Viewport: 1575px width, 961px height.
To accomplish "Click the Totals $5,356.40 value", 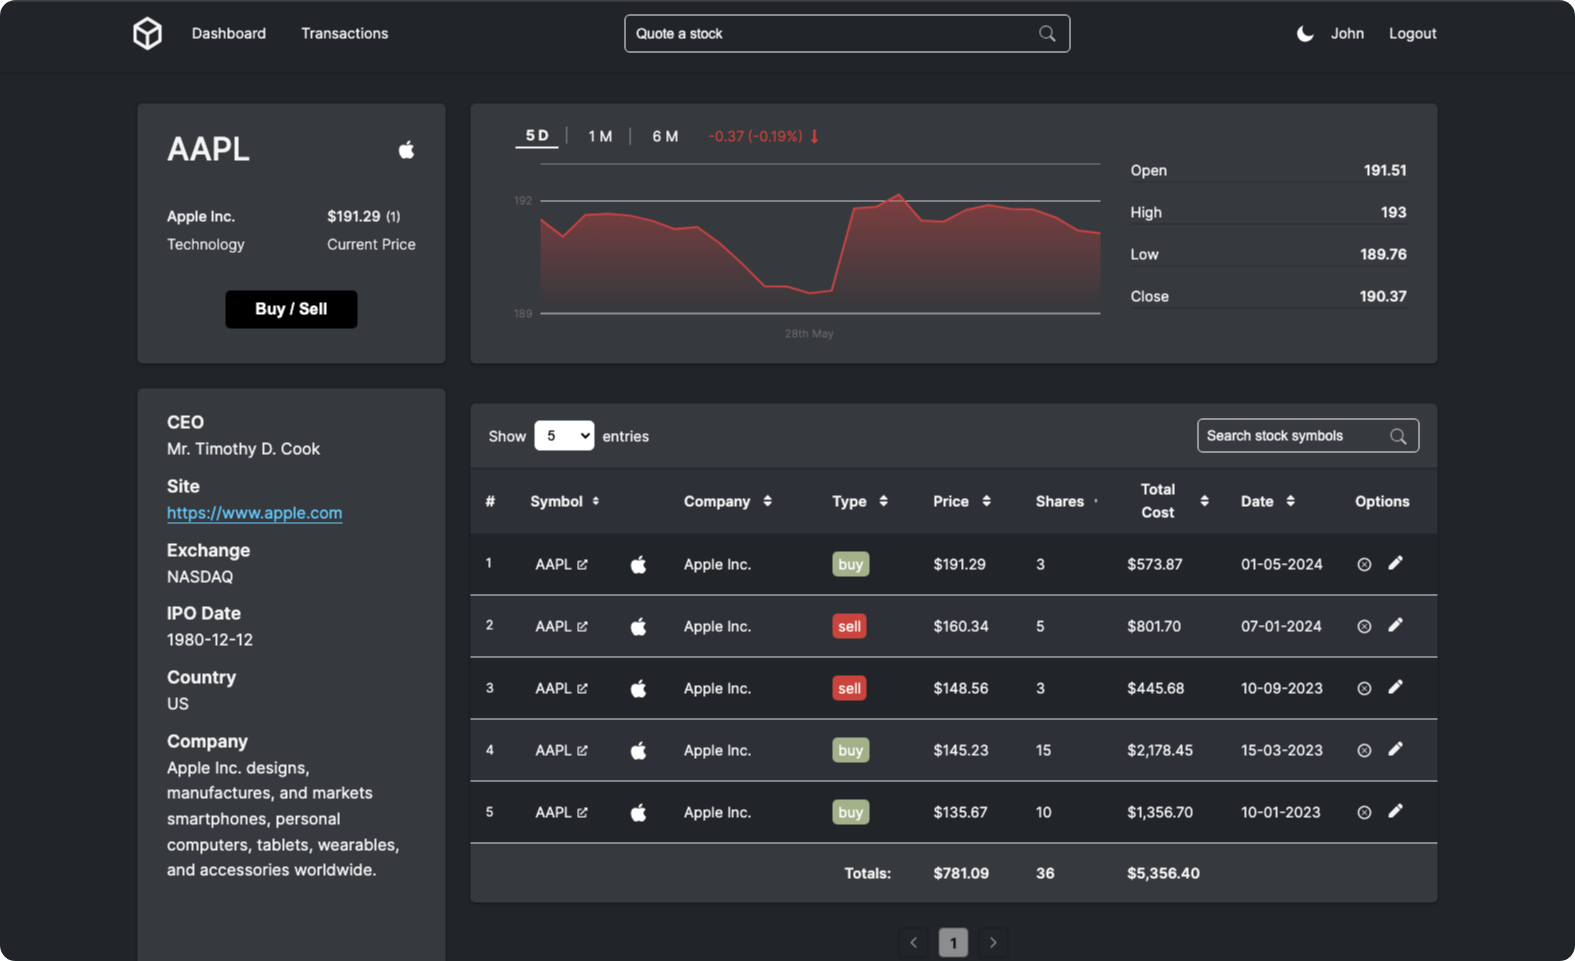I will tap(1163, 873).
